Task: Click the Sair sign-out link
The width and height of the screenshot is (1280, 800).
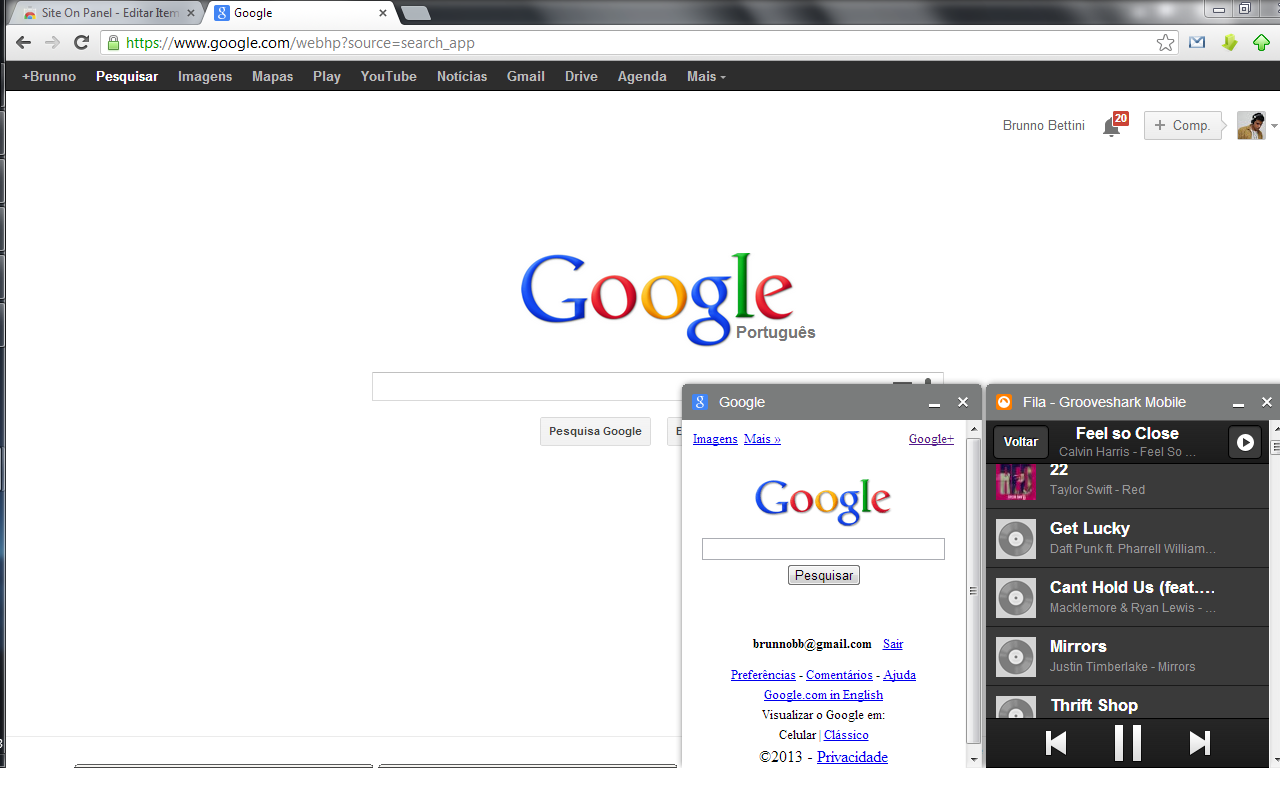Action: (893, 644)
